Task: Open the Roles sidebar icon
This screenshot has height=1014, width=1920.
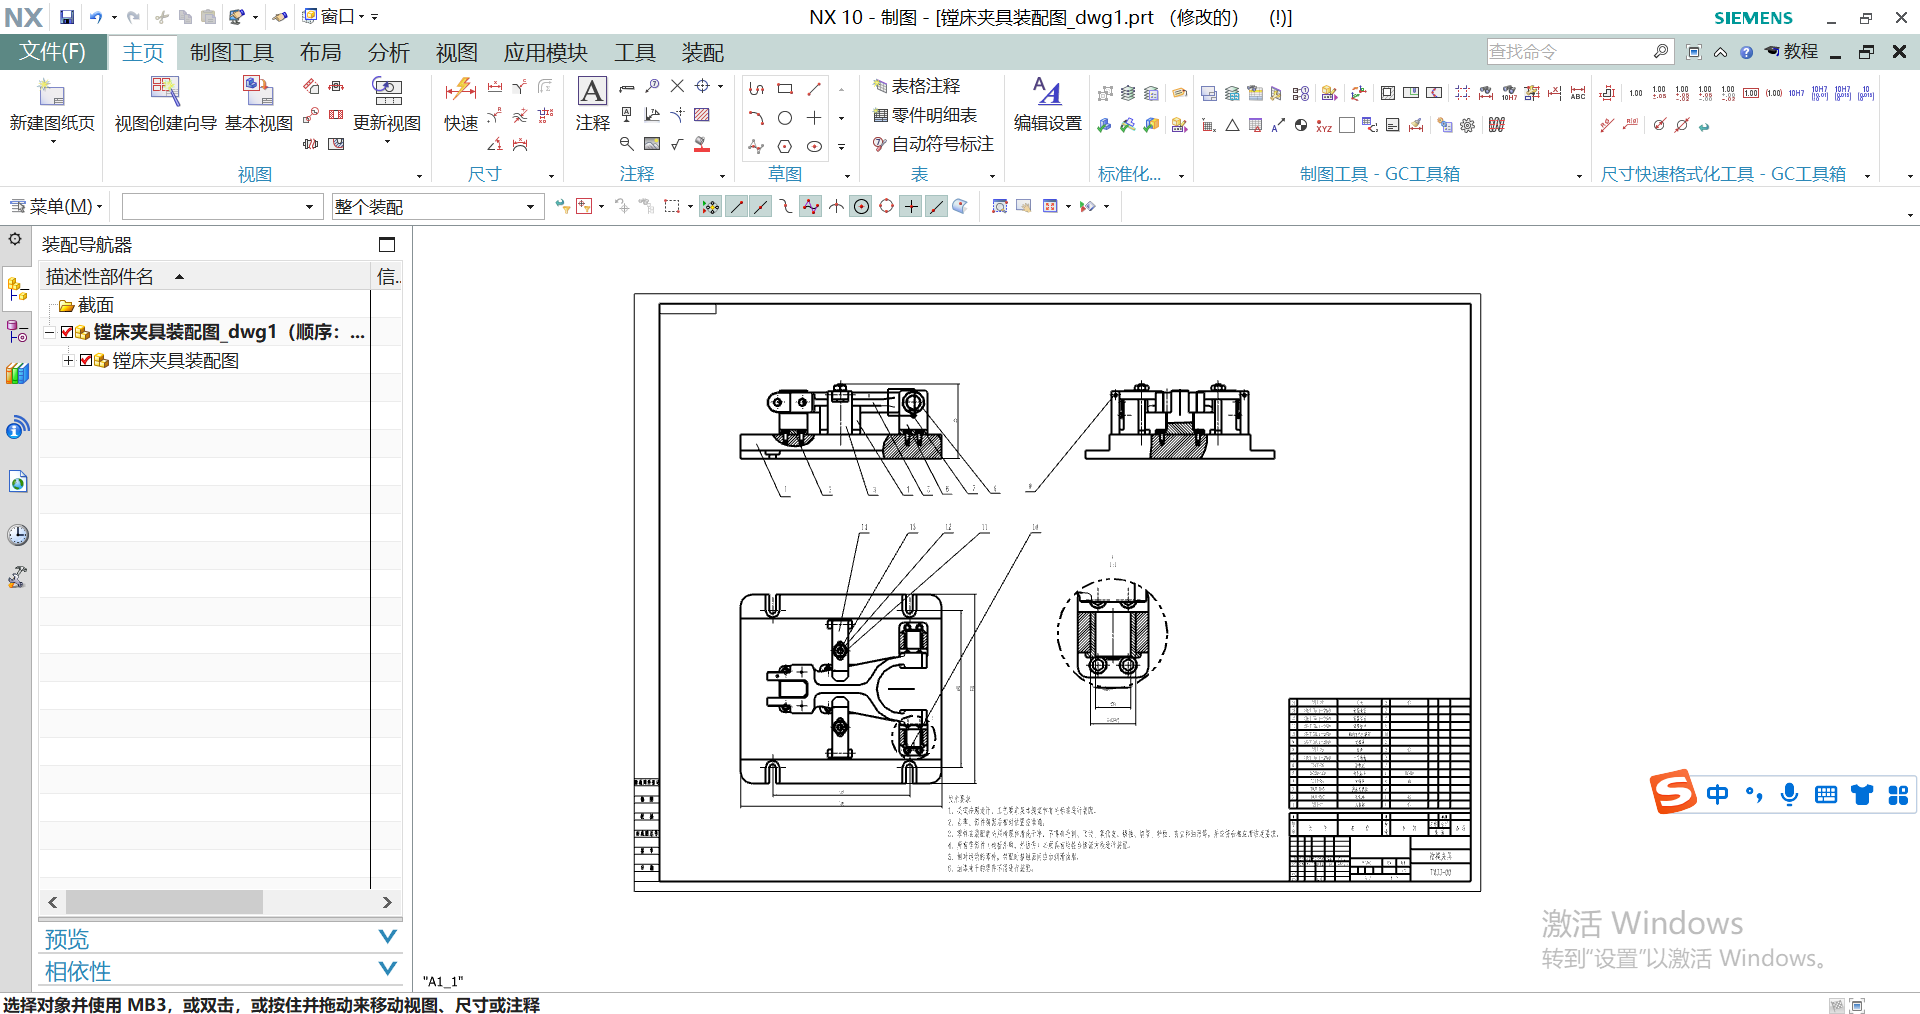Action: pyautogui.click(x=17, y=577)
